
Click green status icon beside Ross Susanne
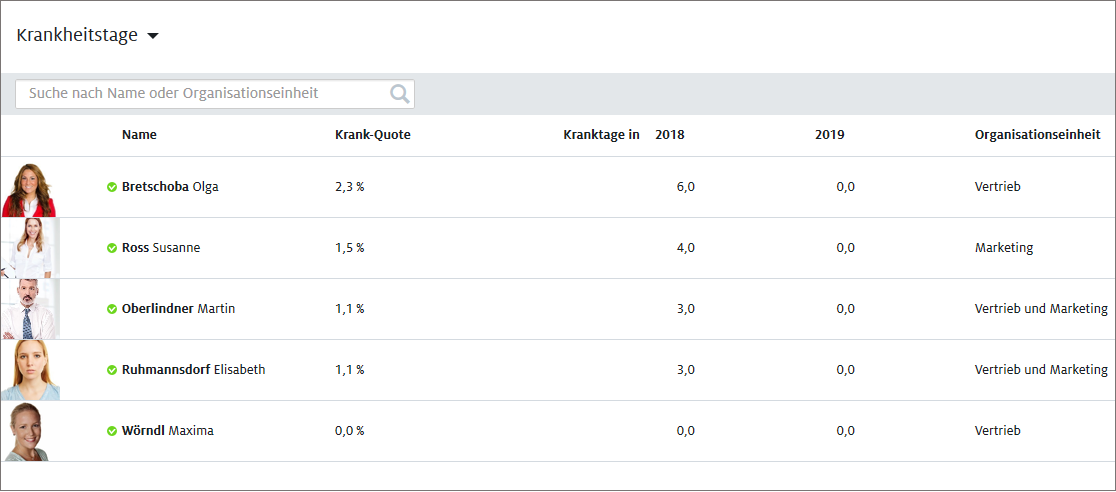112,248
